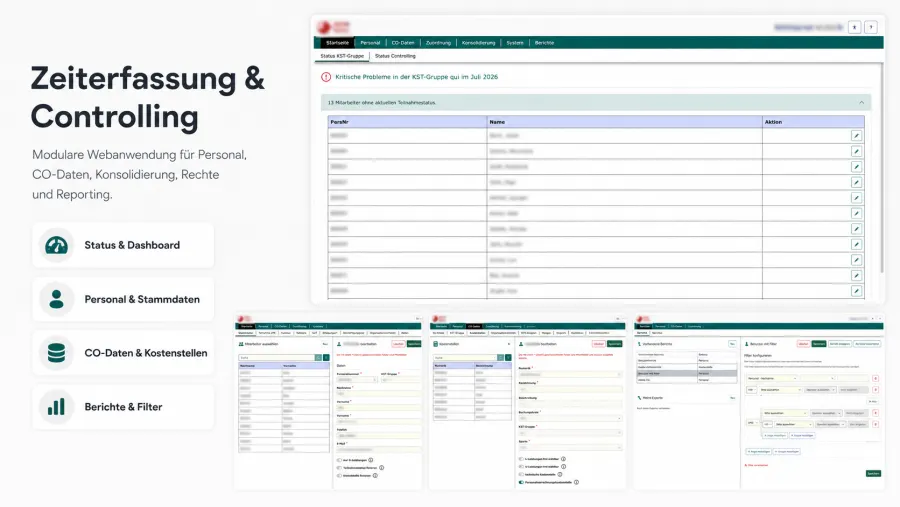Collapse the 13 Mitarbeiter ohne Teilnahmestatus section
The image size is (900, 507).
click(x=862, y=102)
